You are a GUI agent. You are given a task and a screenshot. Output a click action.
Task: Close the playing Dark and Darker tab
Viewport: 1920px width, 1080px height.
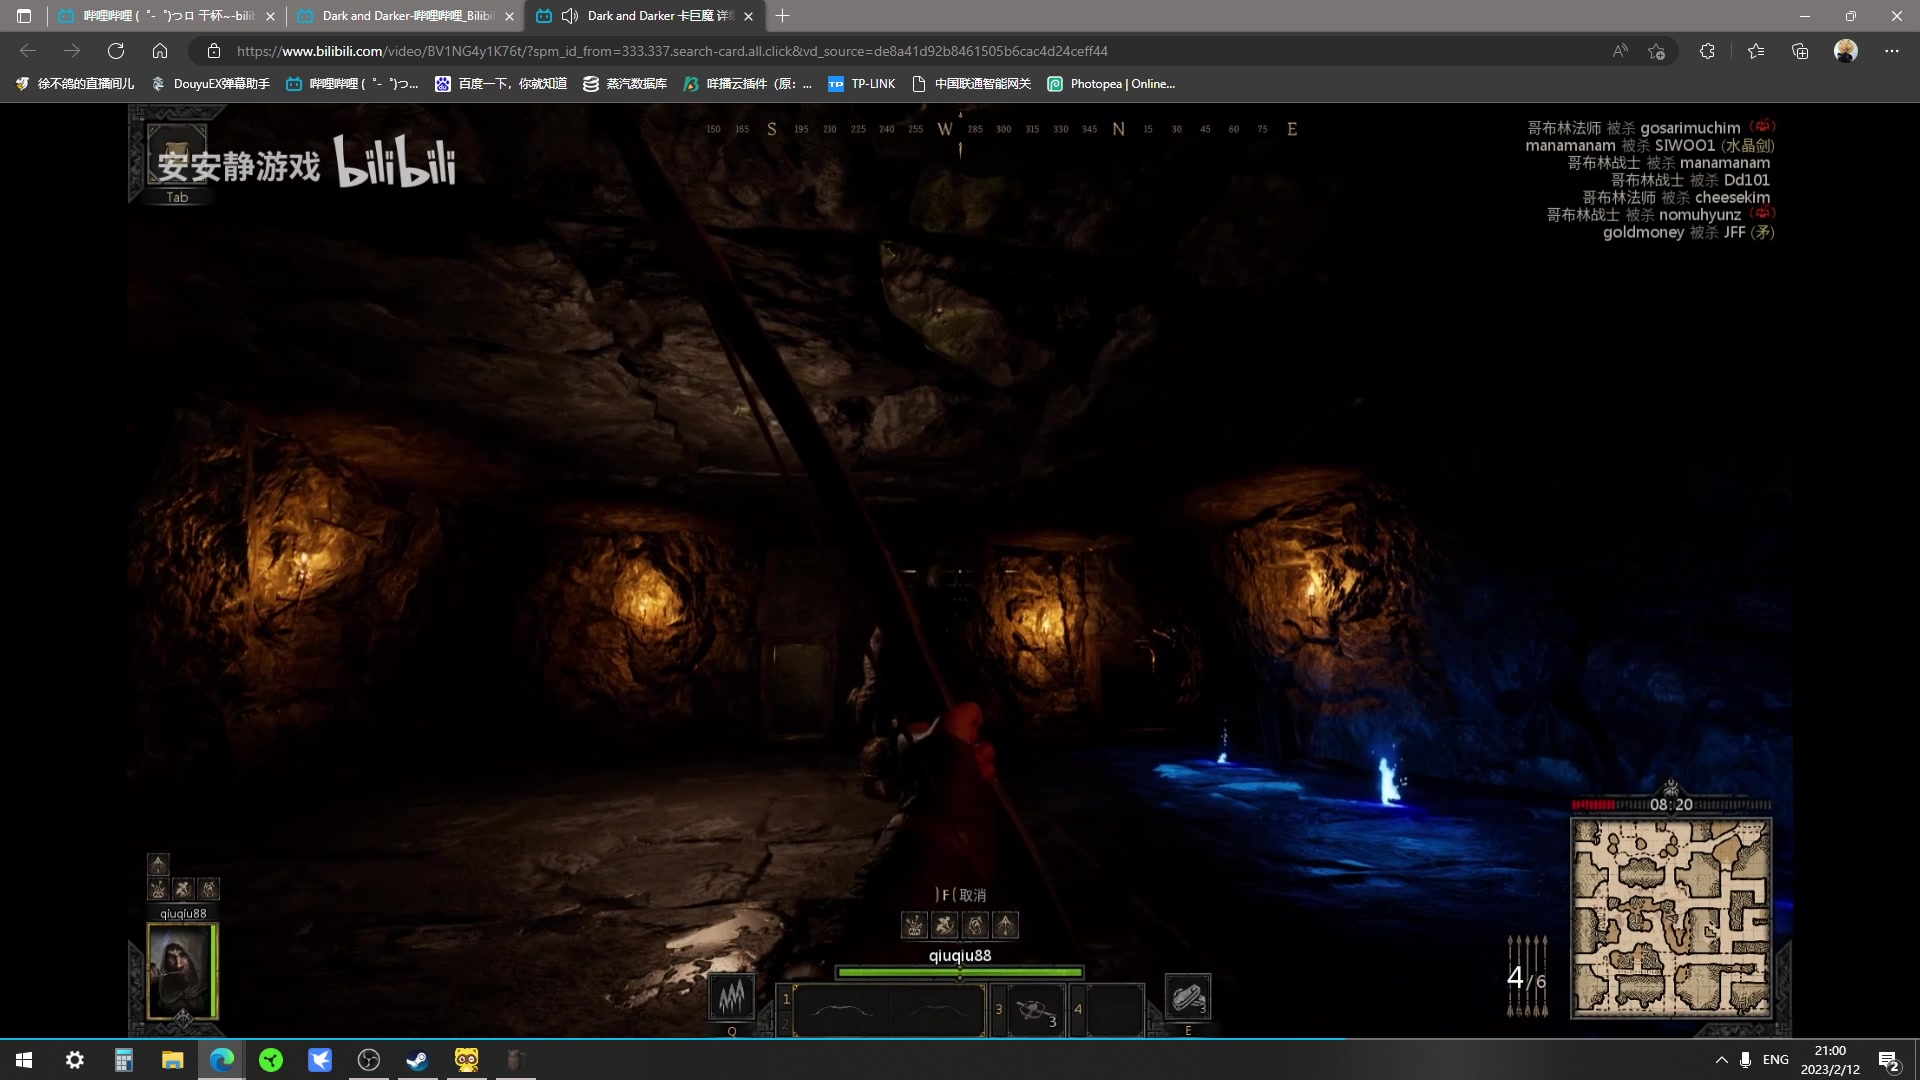[748, 16]
